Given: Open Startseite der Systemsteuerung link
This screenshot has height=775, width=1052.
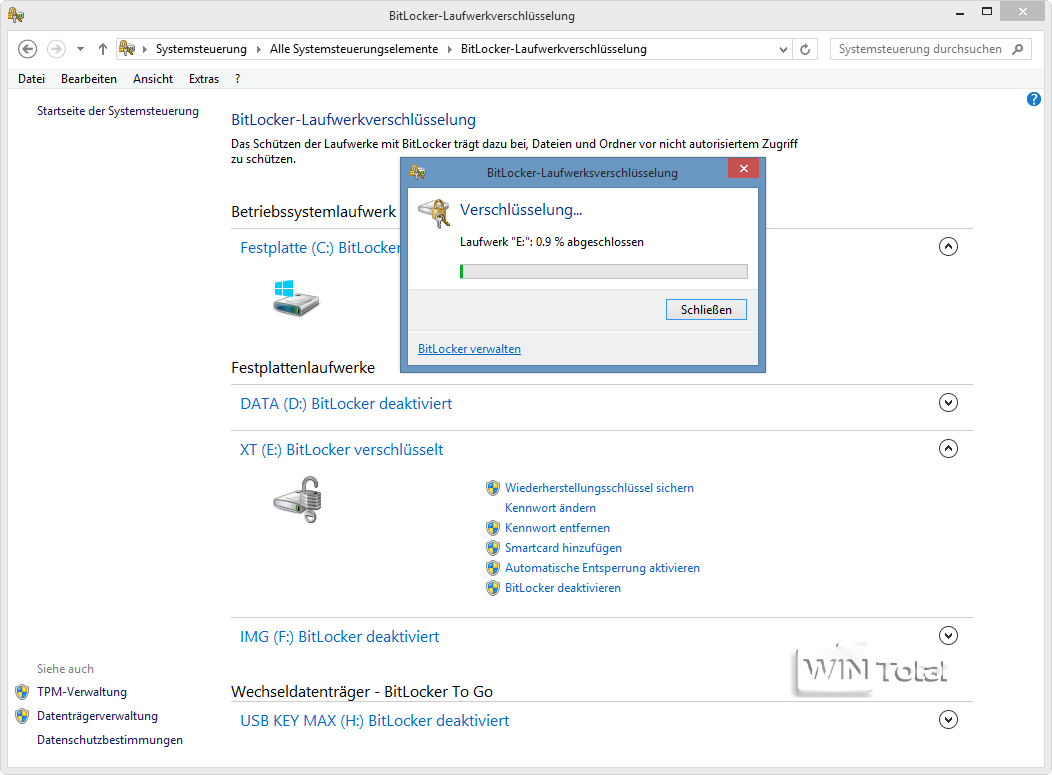Looking at the screenshot, I should coord(118,111).
